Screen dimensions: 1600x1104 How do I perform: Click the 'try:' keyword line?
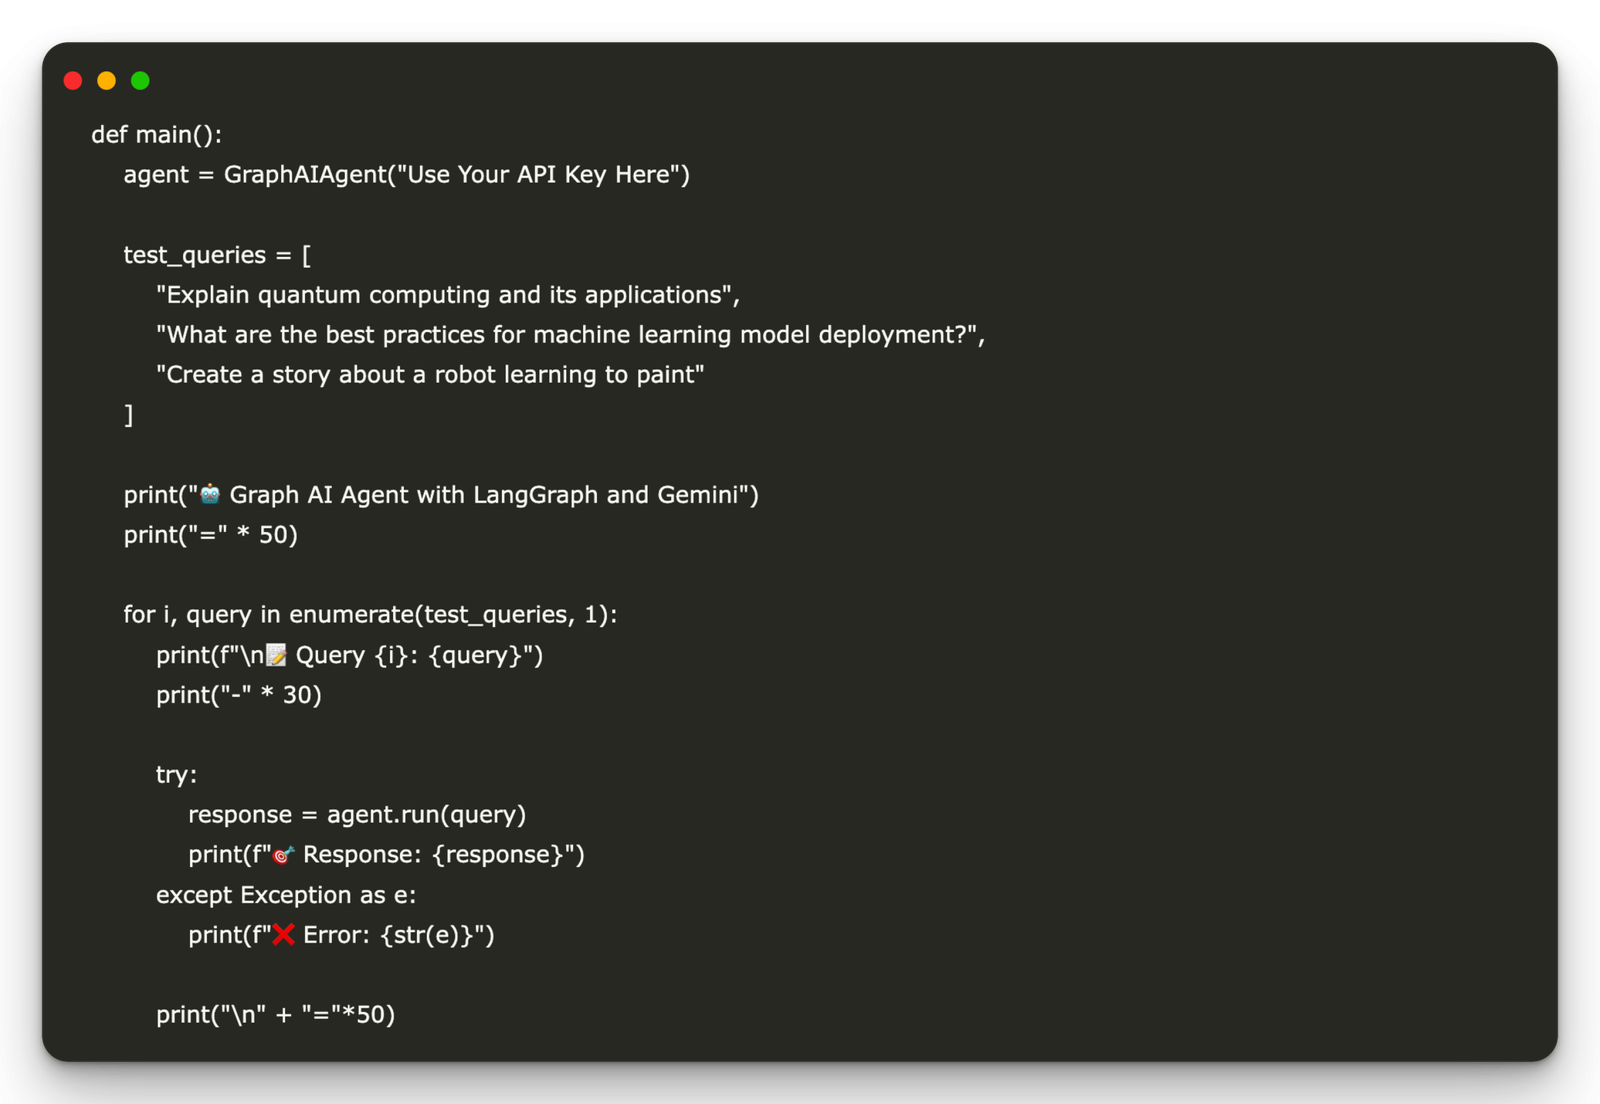point(177,775)
